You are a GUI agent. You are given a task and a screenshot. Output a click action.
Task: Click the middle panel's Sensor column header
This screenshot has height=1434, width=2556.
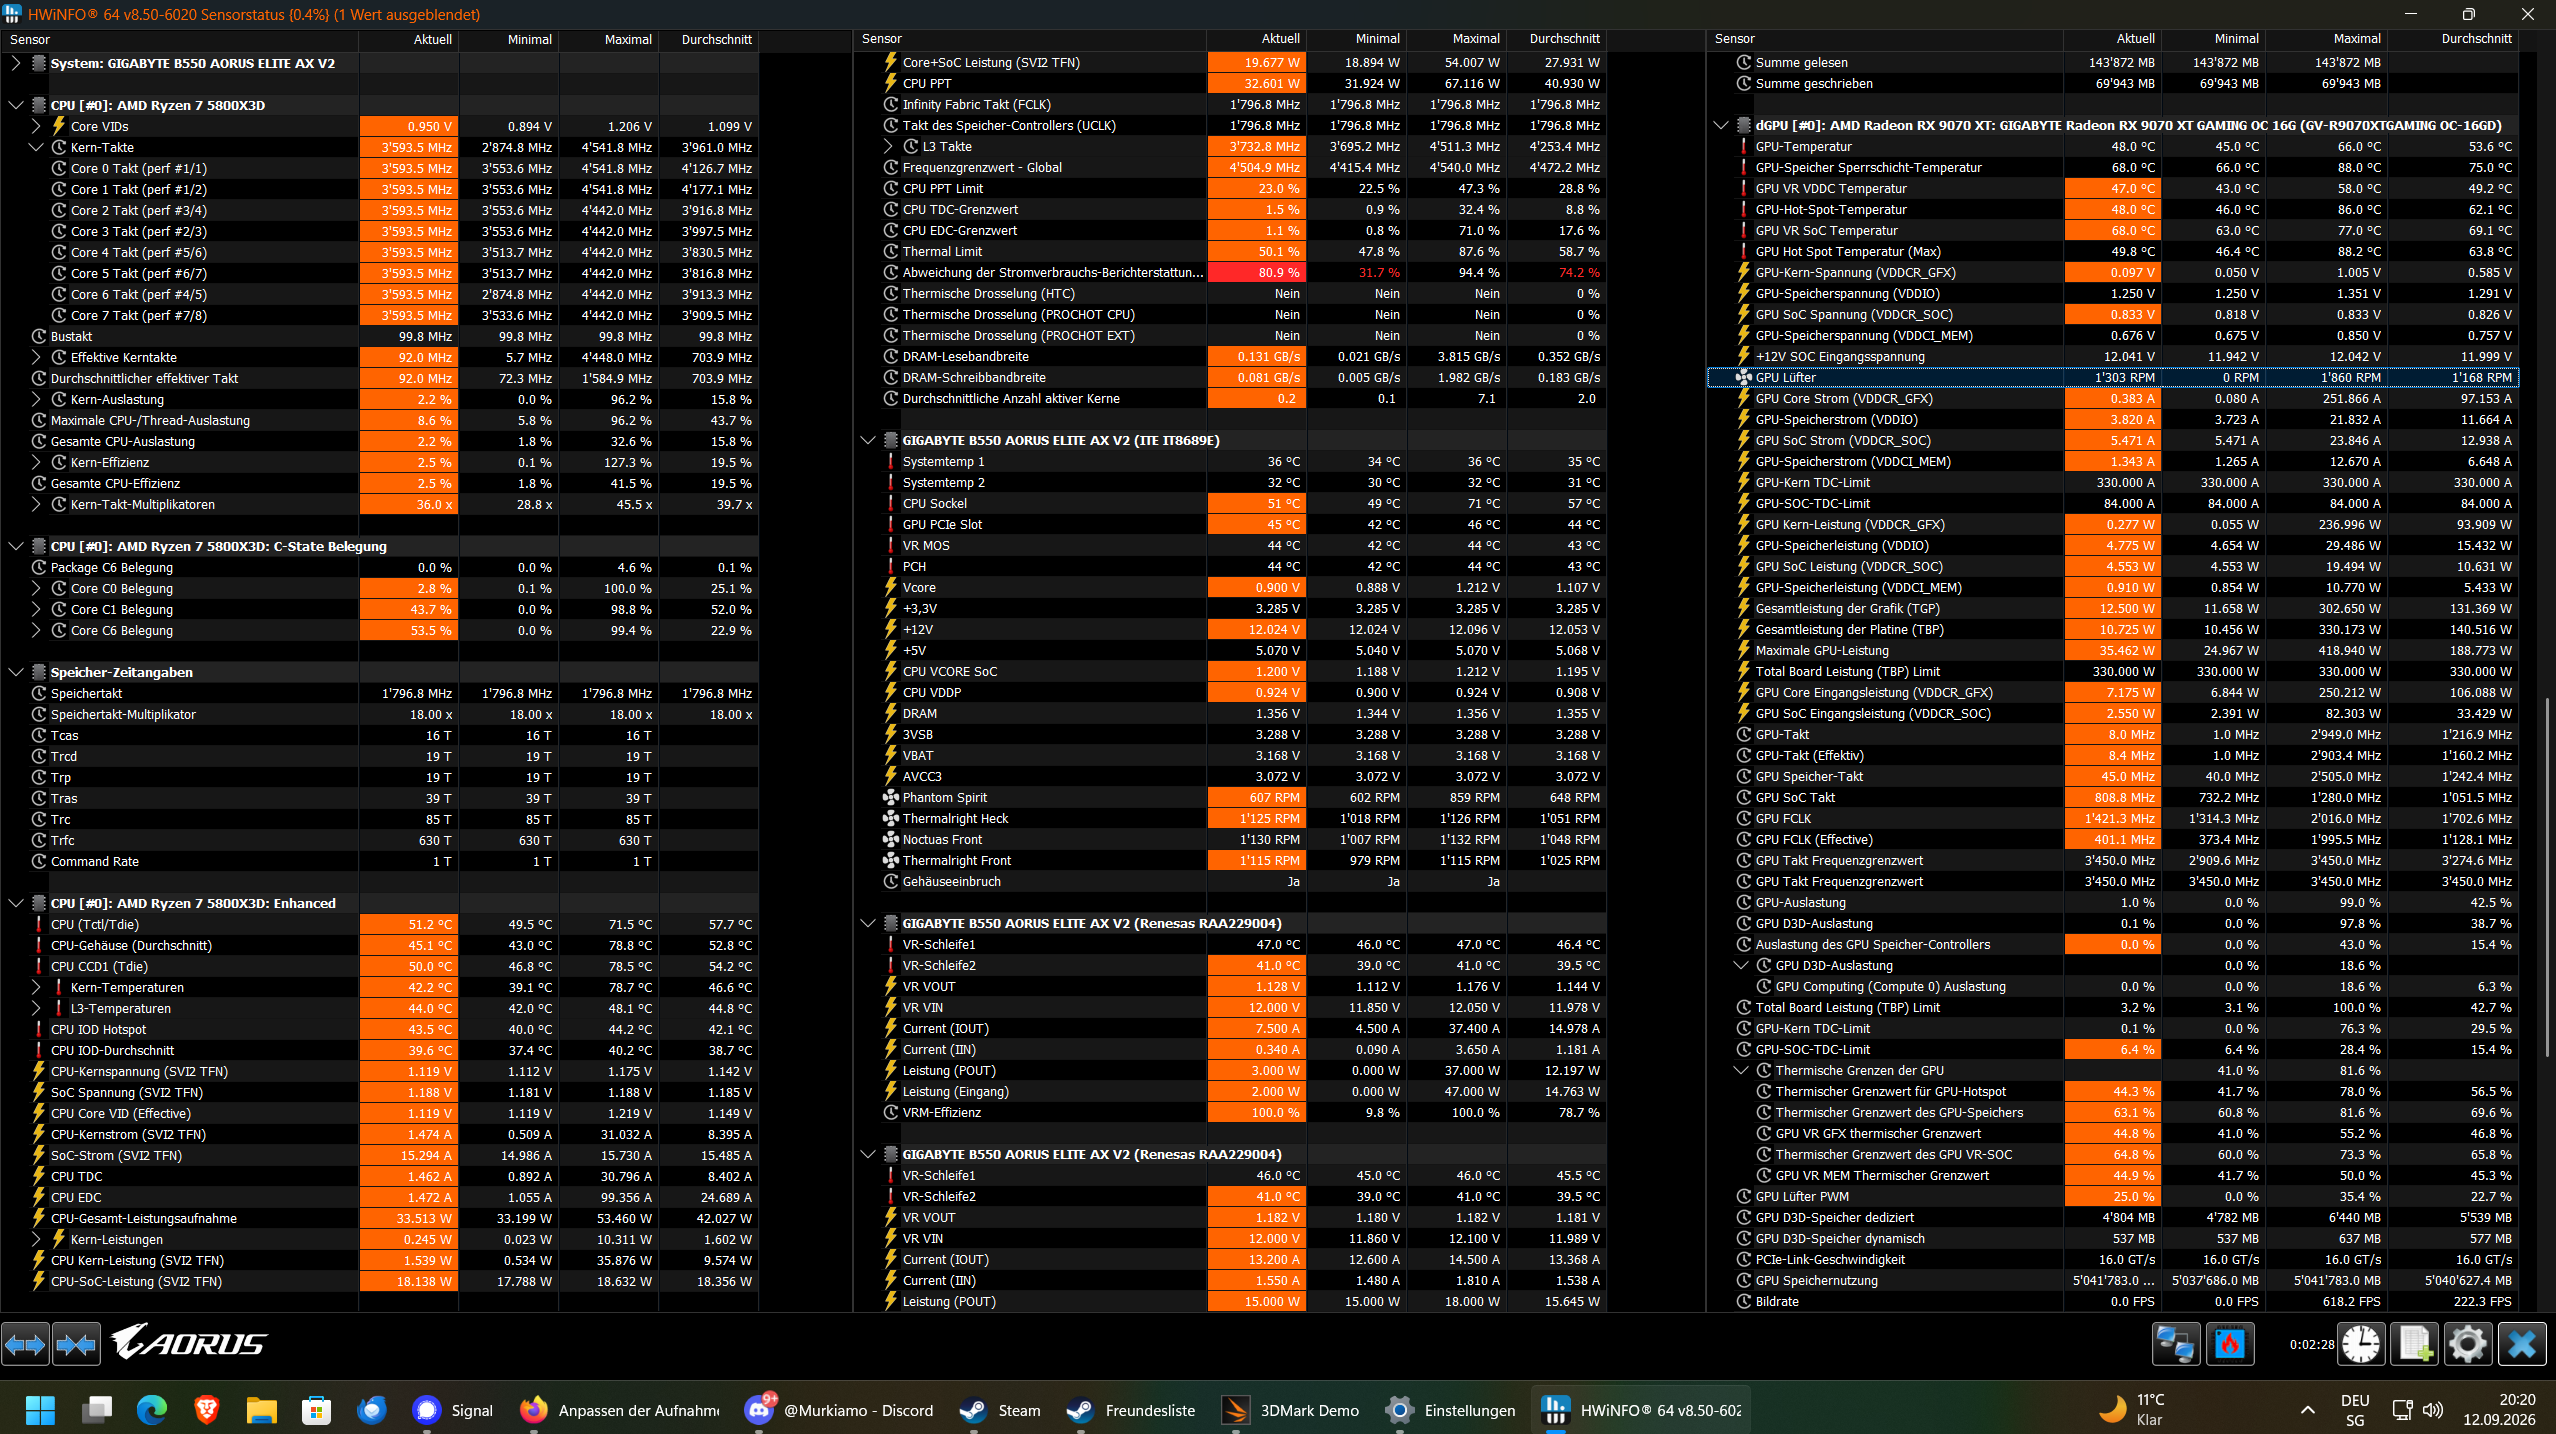1030,39
